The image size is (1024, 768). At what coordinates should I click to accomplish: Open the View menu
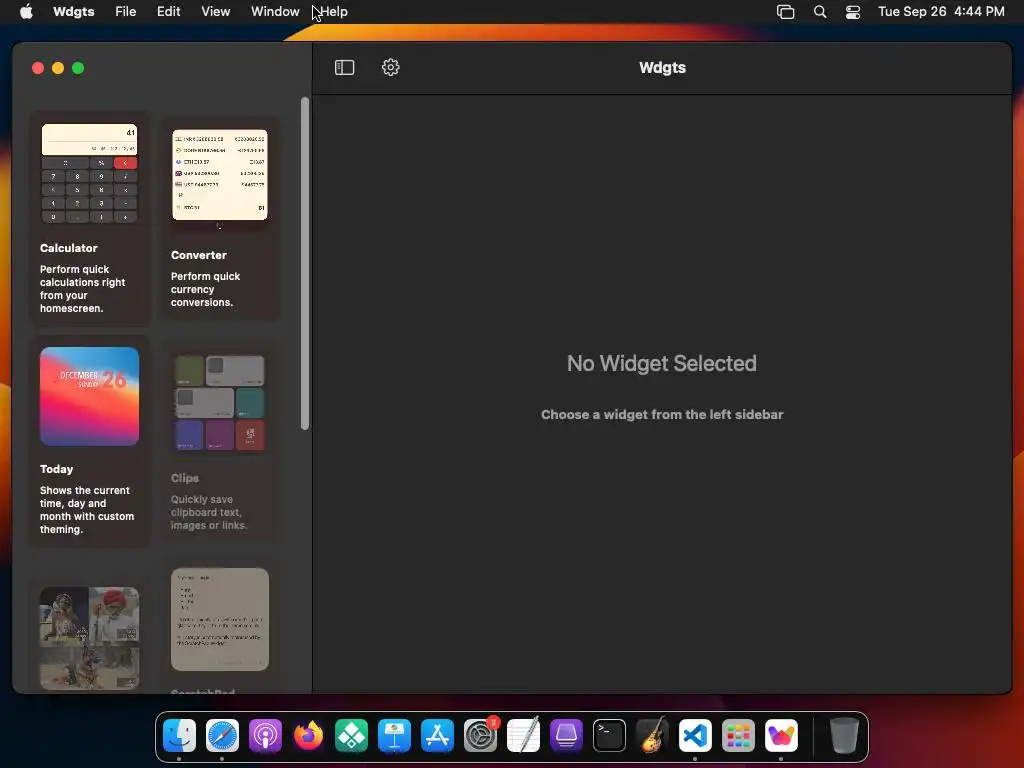(216, 11)
